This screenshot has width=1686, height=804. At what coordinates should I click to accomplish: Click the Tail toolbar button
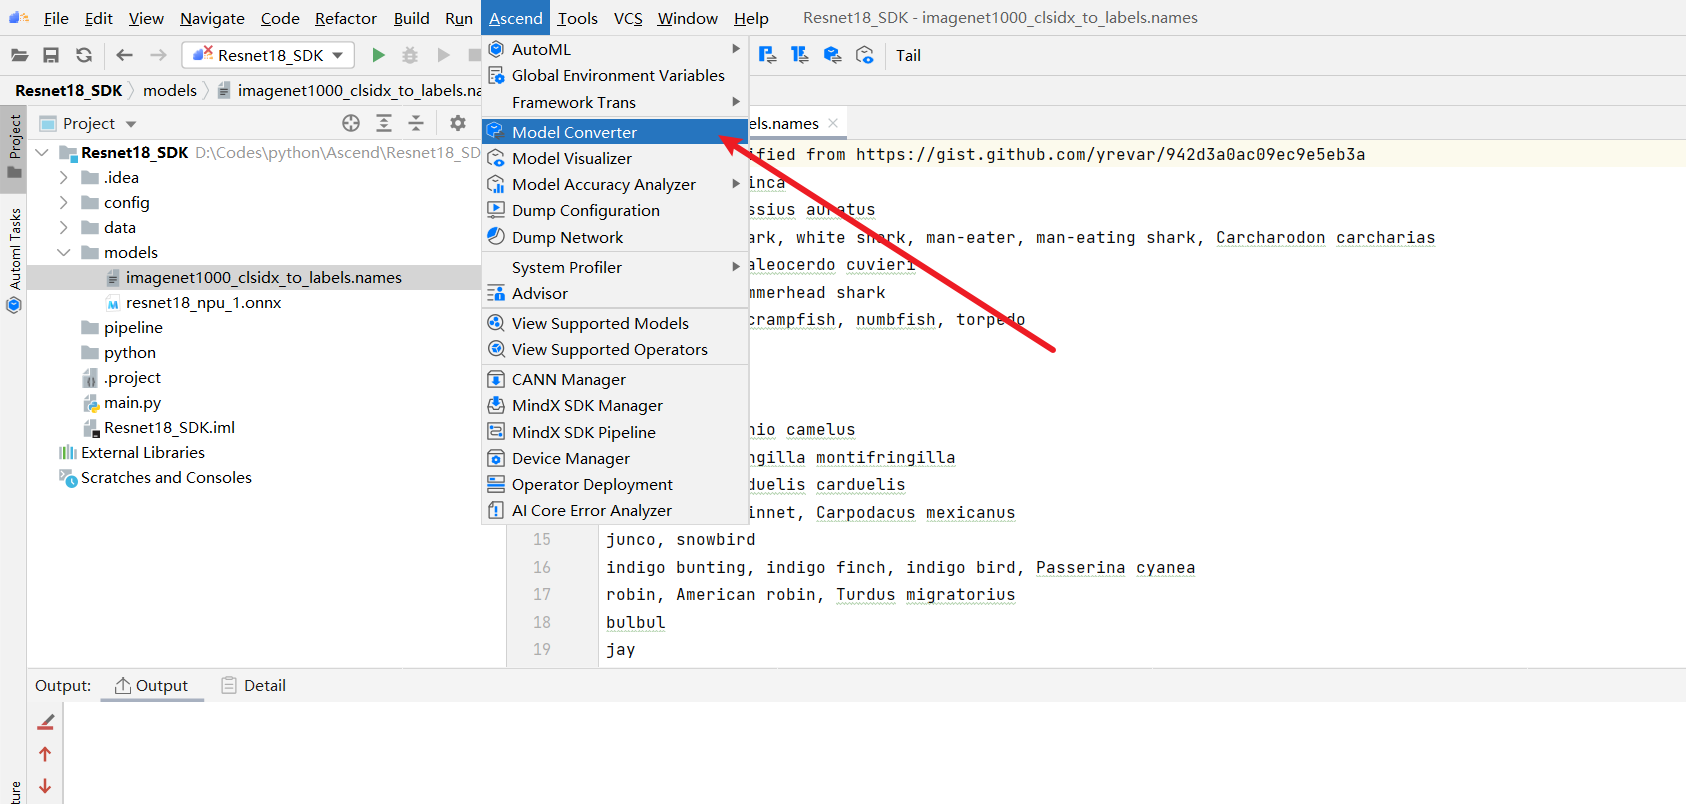coord(908,55)
